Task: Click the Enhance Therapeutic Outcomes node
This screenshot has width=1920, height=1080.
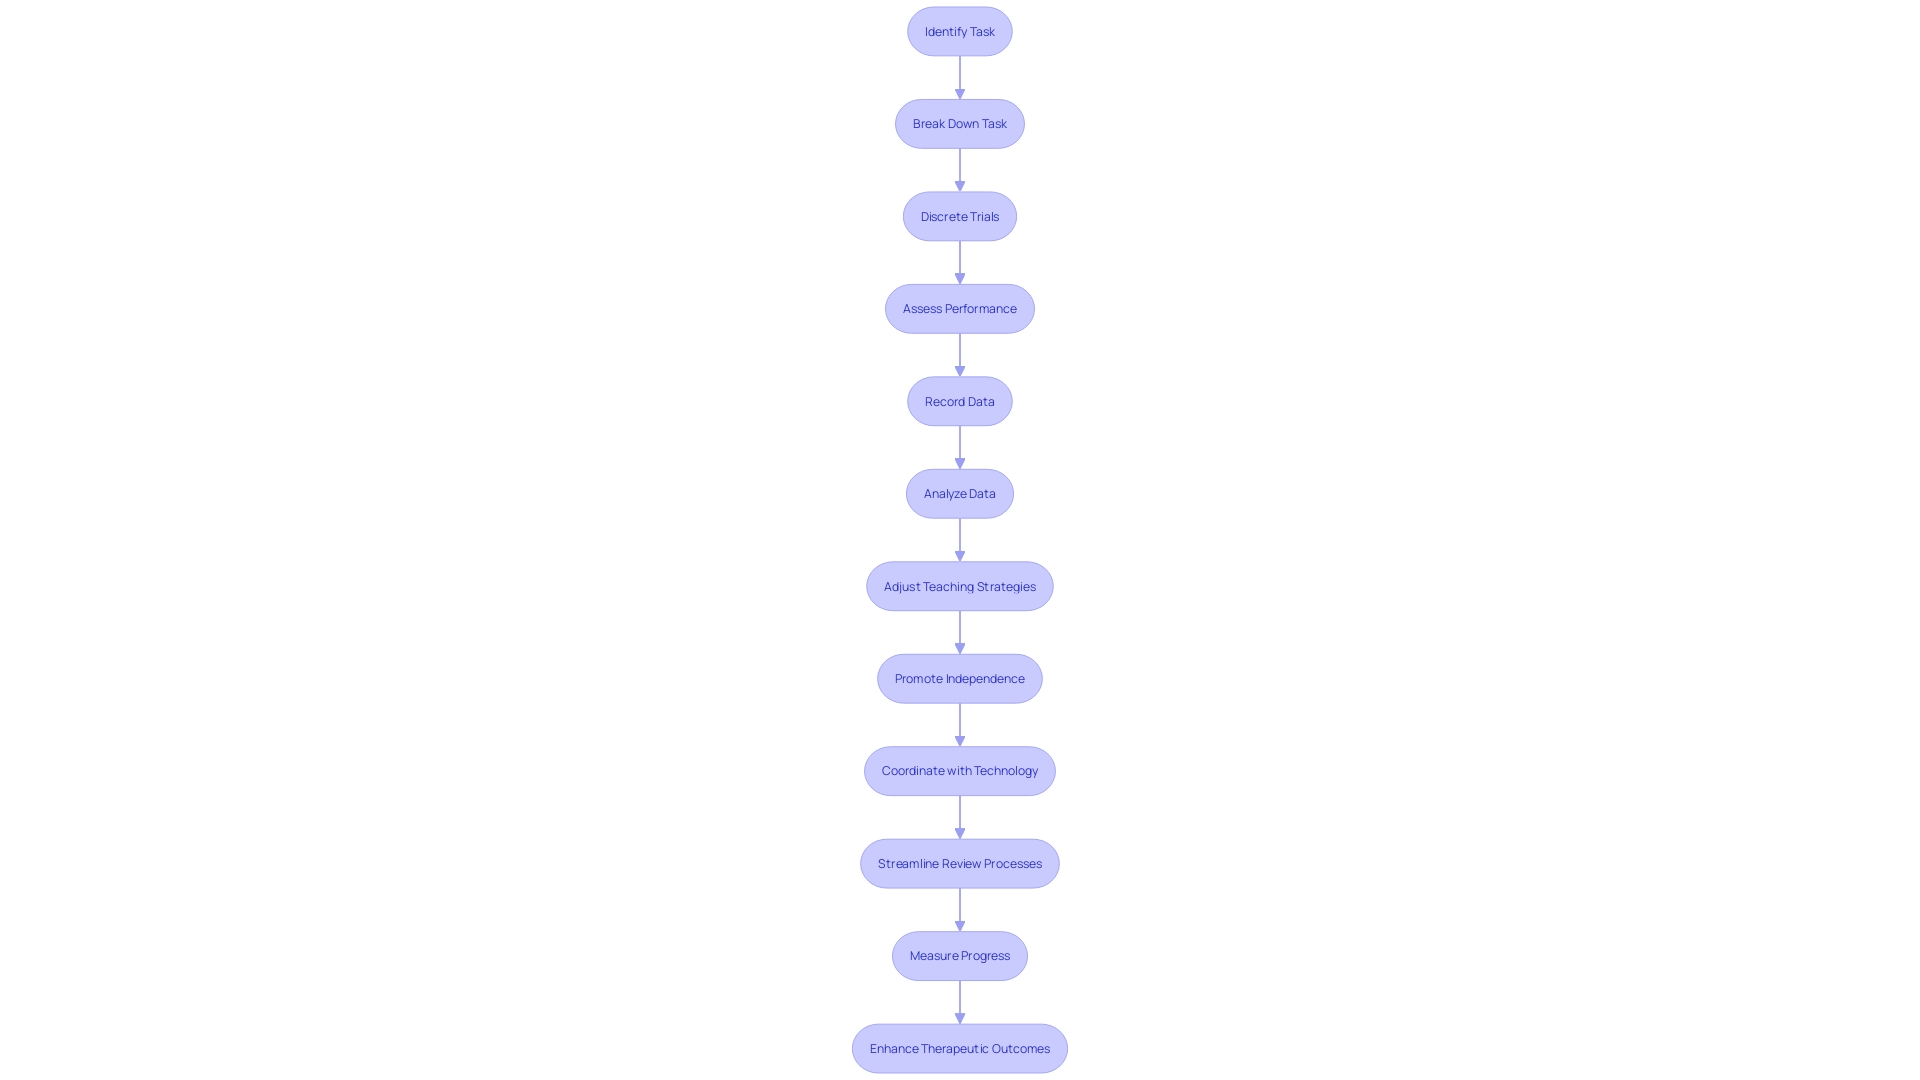Action: 960,1047
